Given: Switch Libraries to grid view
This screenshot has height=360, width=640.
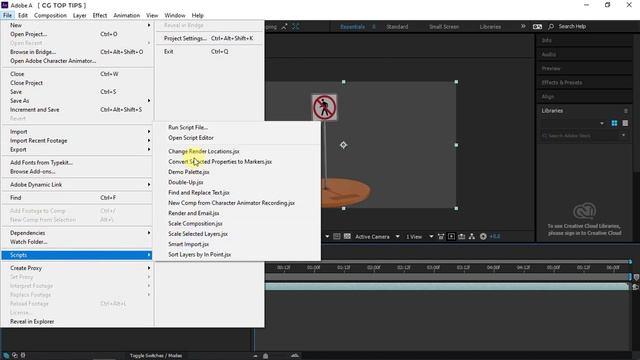Looking at the screenshot, I should click(x=614, y=123).
